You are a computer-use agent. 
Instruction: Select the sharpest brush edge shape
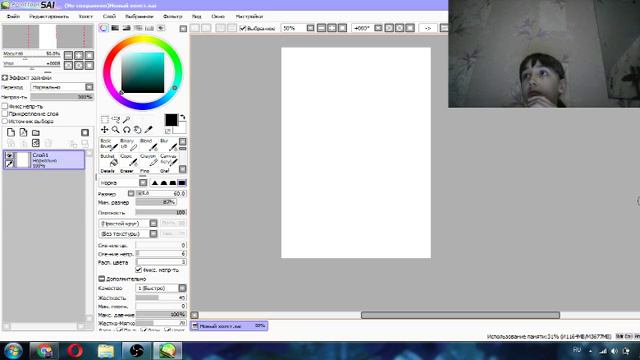(155, 183)
